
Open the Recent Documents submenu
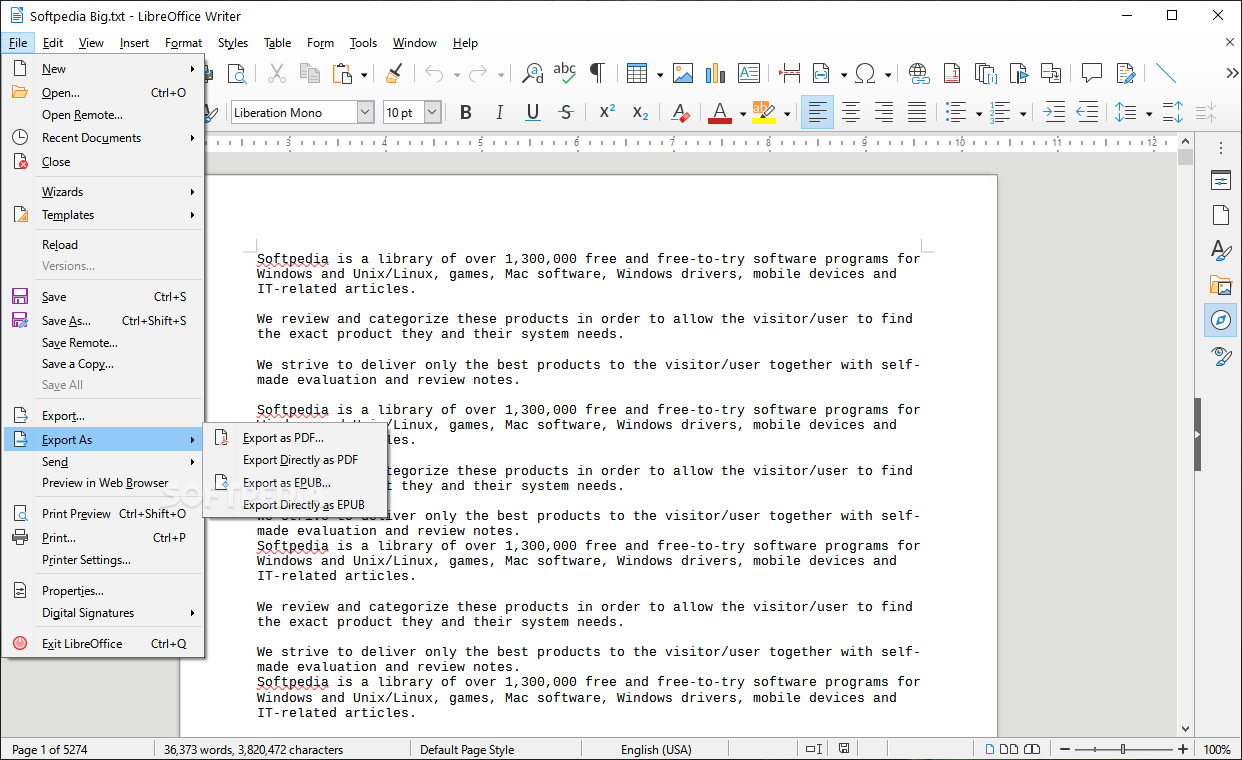click(x=103, y=138)
